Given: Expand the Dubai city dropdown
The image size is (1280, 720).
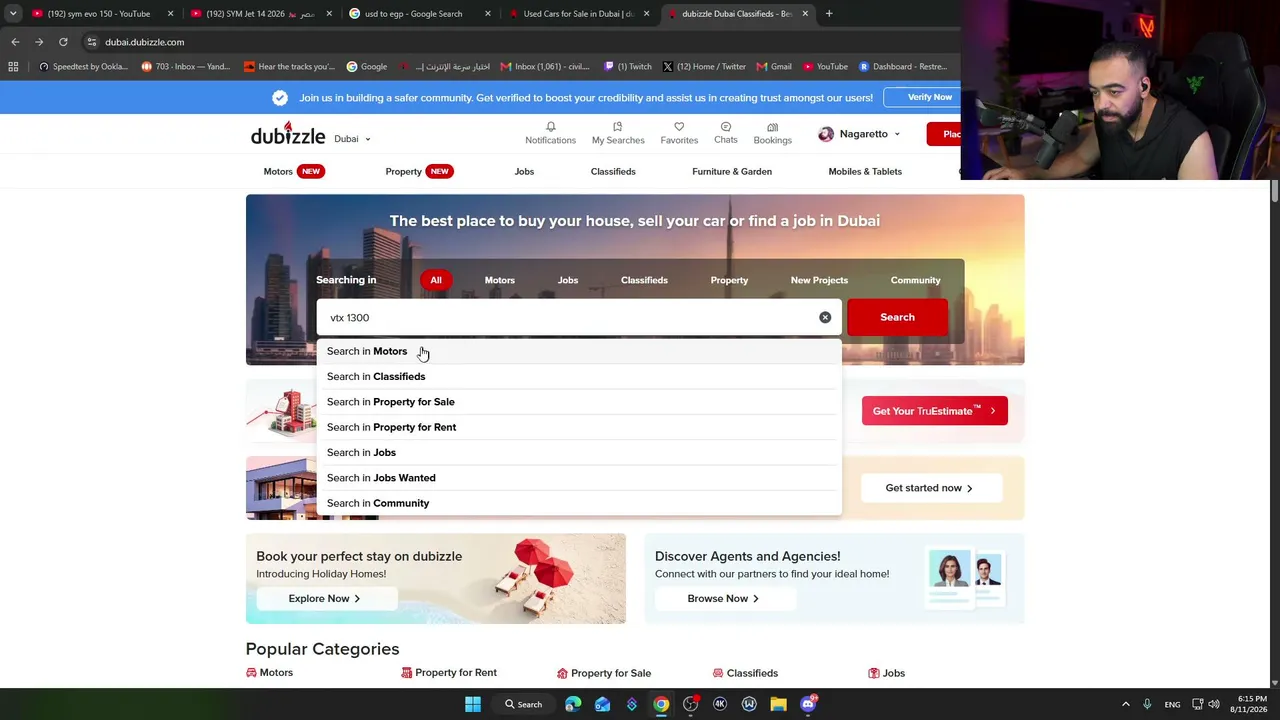Looking at the screenshot, I should [x=352, y=139].
